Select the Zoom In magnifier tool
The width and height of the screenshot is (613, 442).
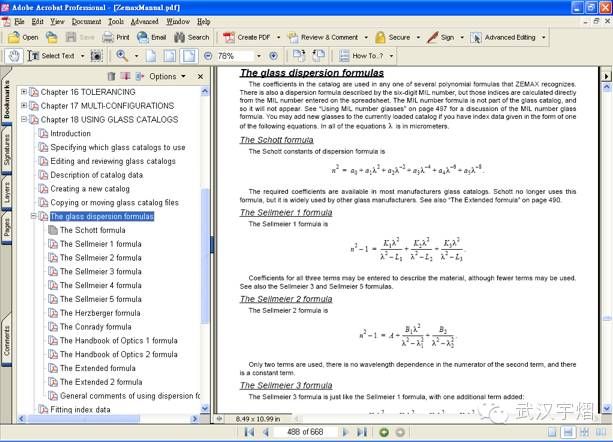(122, 56)
